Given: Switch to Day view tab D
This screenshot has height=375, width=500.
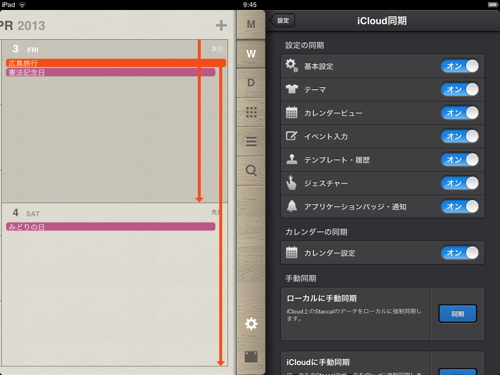Looking at the screenshot, I should click(x=251, y=83).
